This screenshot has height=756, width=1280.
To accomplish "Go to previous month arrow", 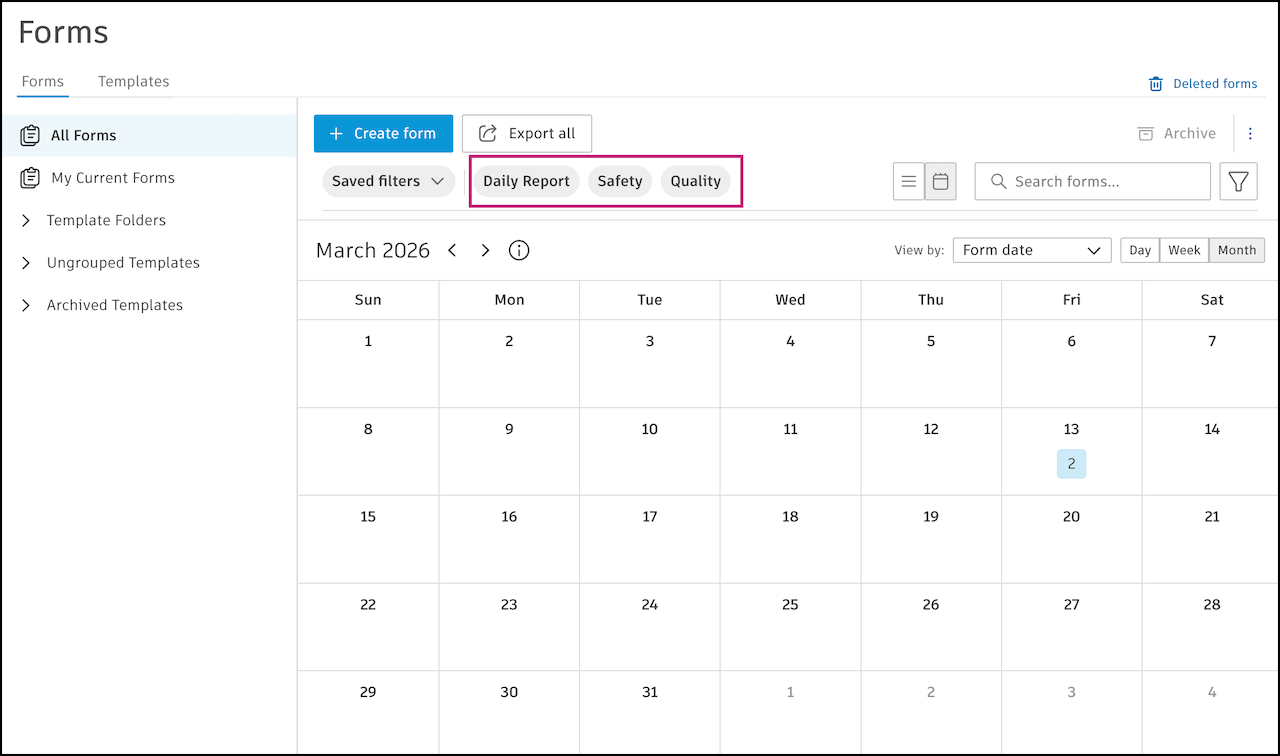I will 452,250.
